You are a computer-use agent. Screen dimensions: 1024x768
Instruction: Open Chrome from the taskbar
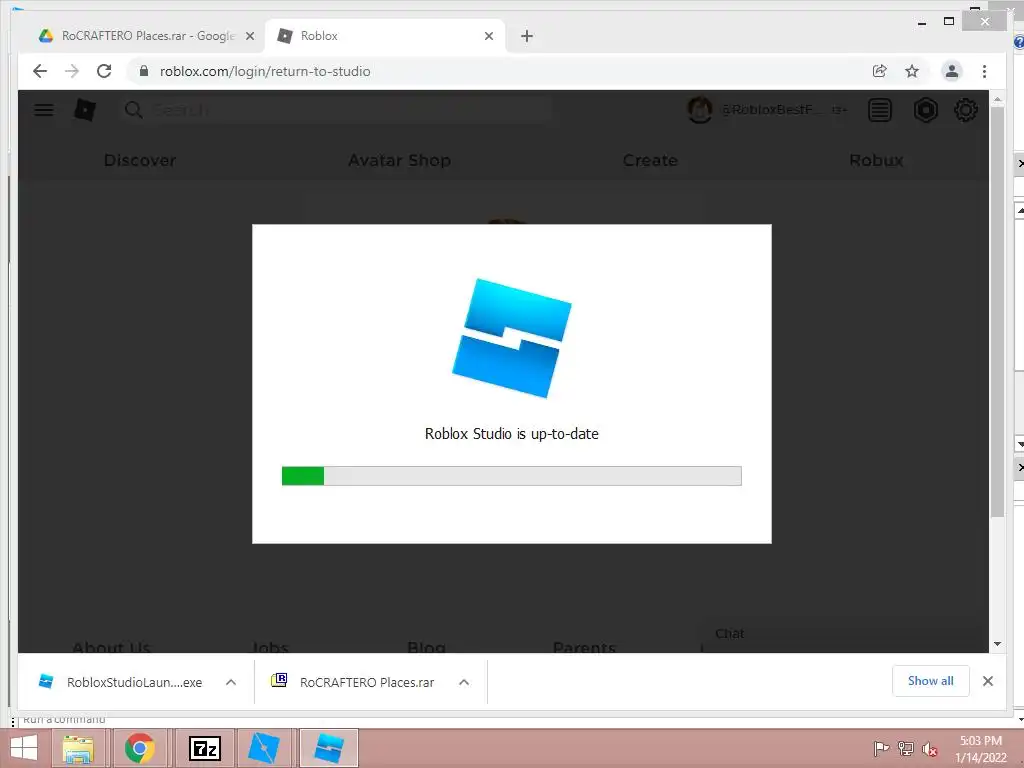pyautogui.click(x=140, y=748)
